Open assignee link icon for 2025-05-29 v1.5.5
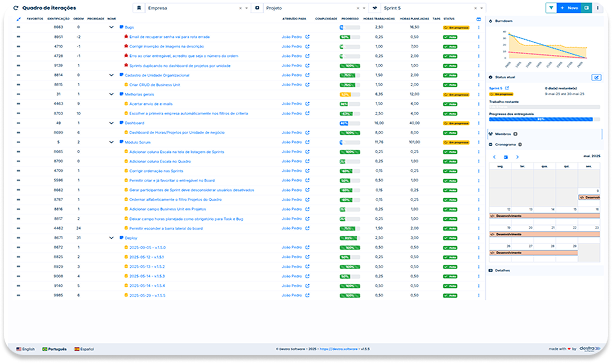 coord(307,295)
